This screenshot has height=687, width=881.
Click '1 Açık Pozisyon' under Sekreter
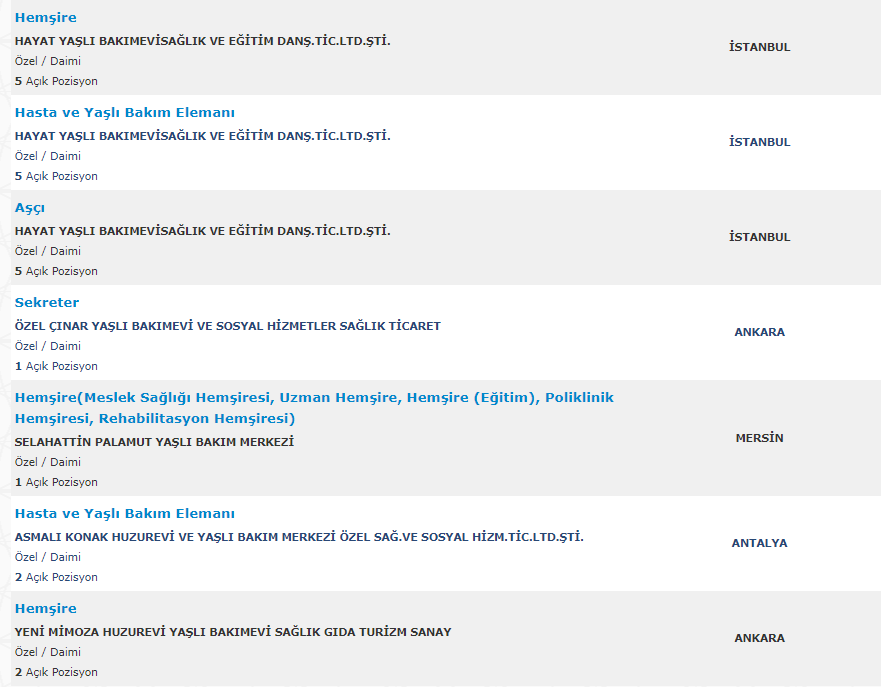56,366
